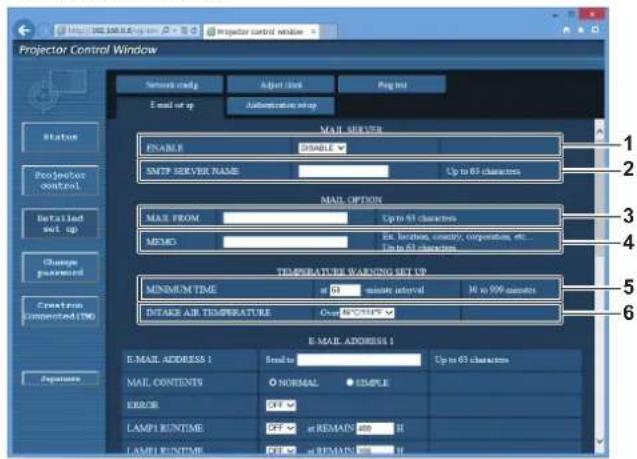The image size is (637, 459).
Task: Switch to the Projector control window browser tab
Action: point(261,31)
